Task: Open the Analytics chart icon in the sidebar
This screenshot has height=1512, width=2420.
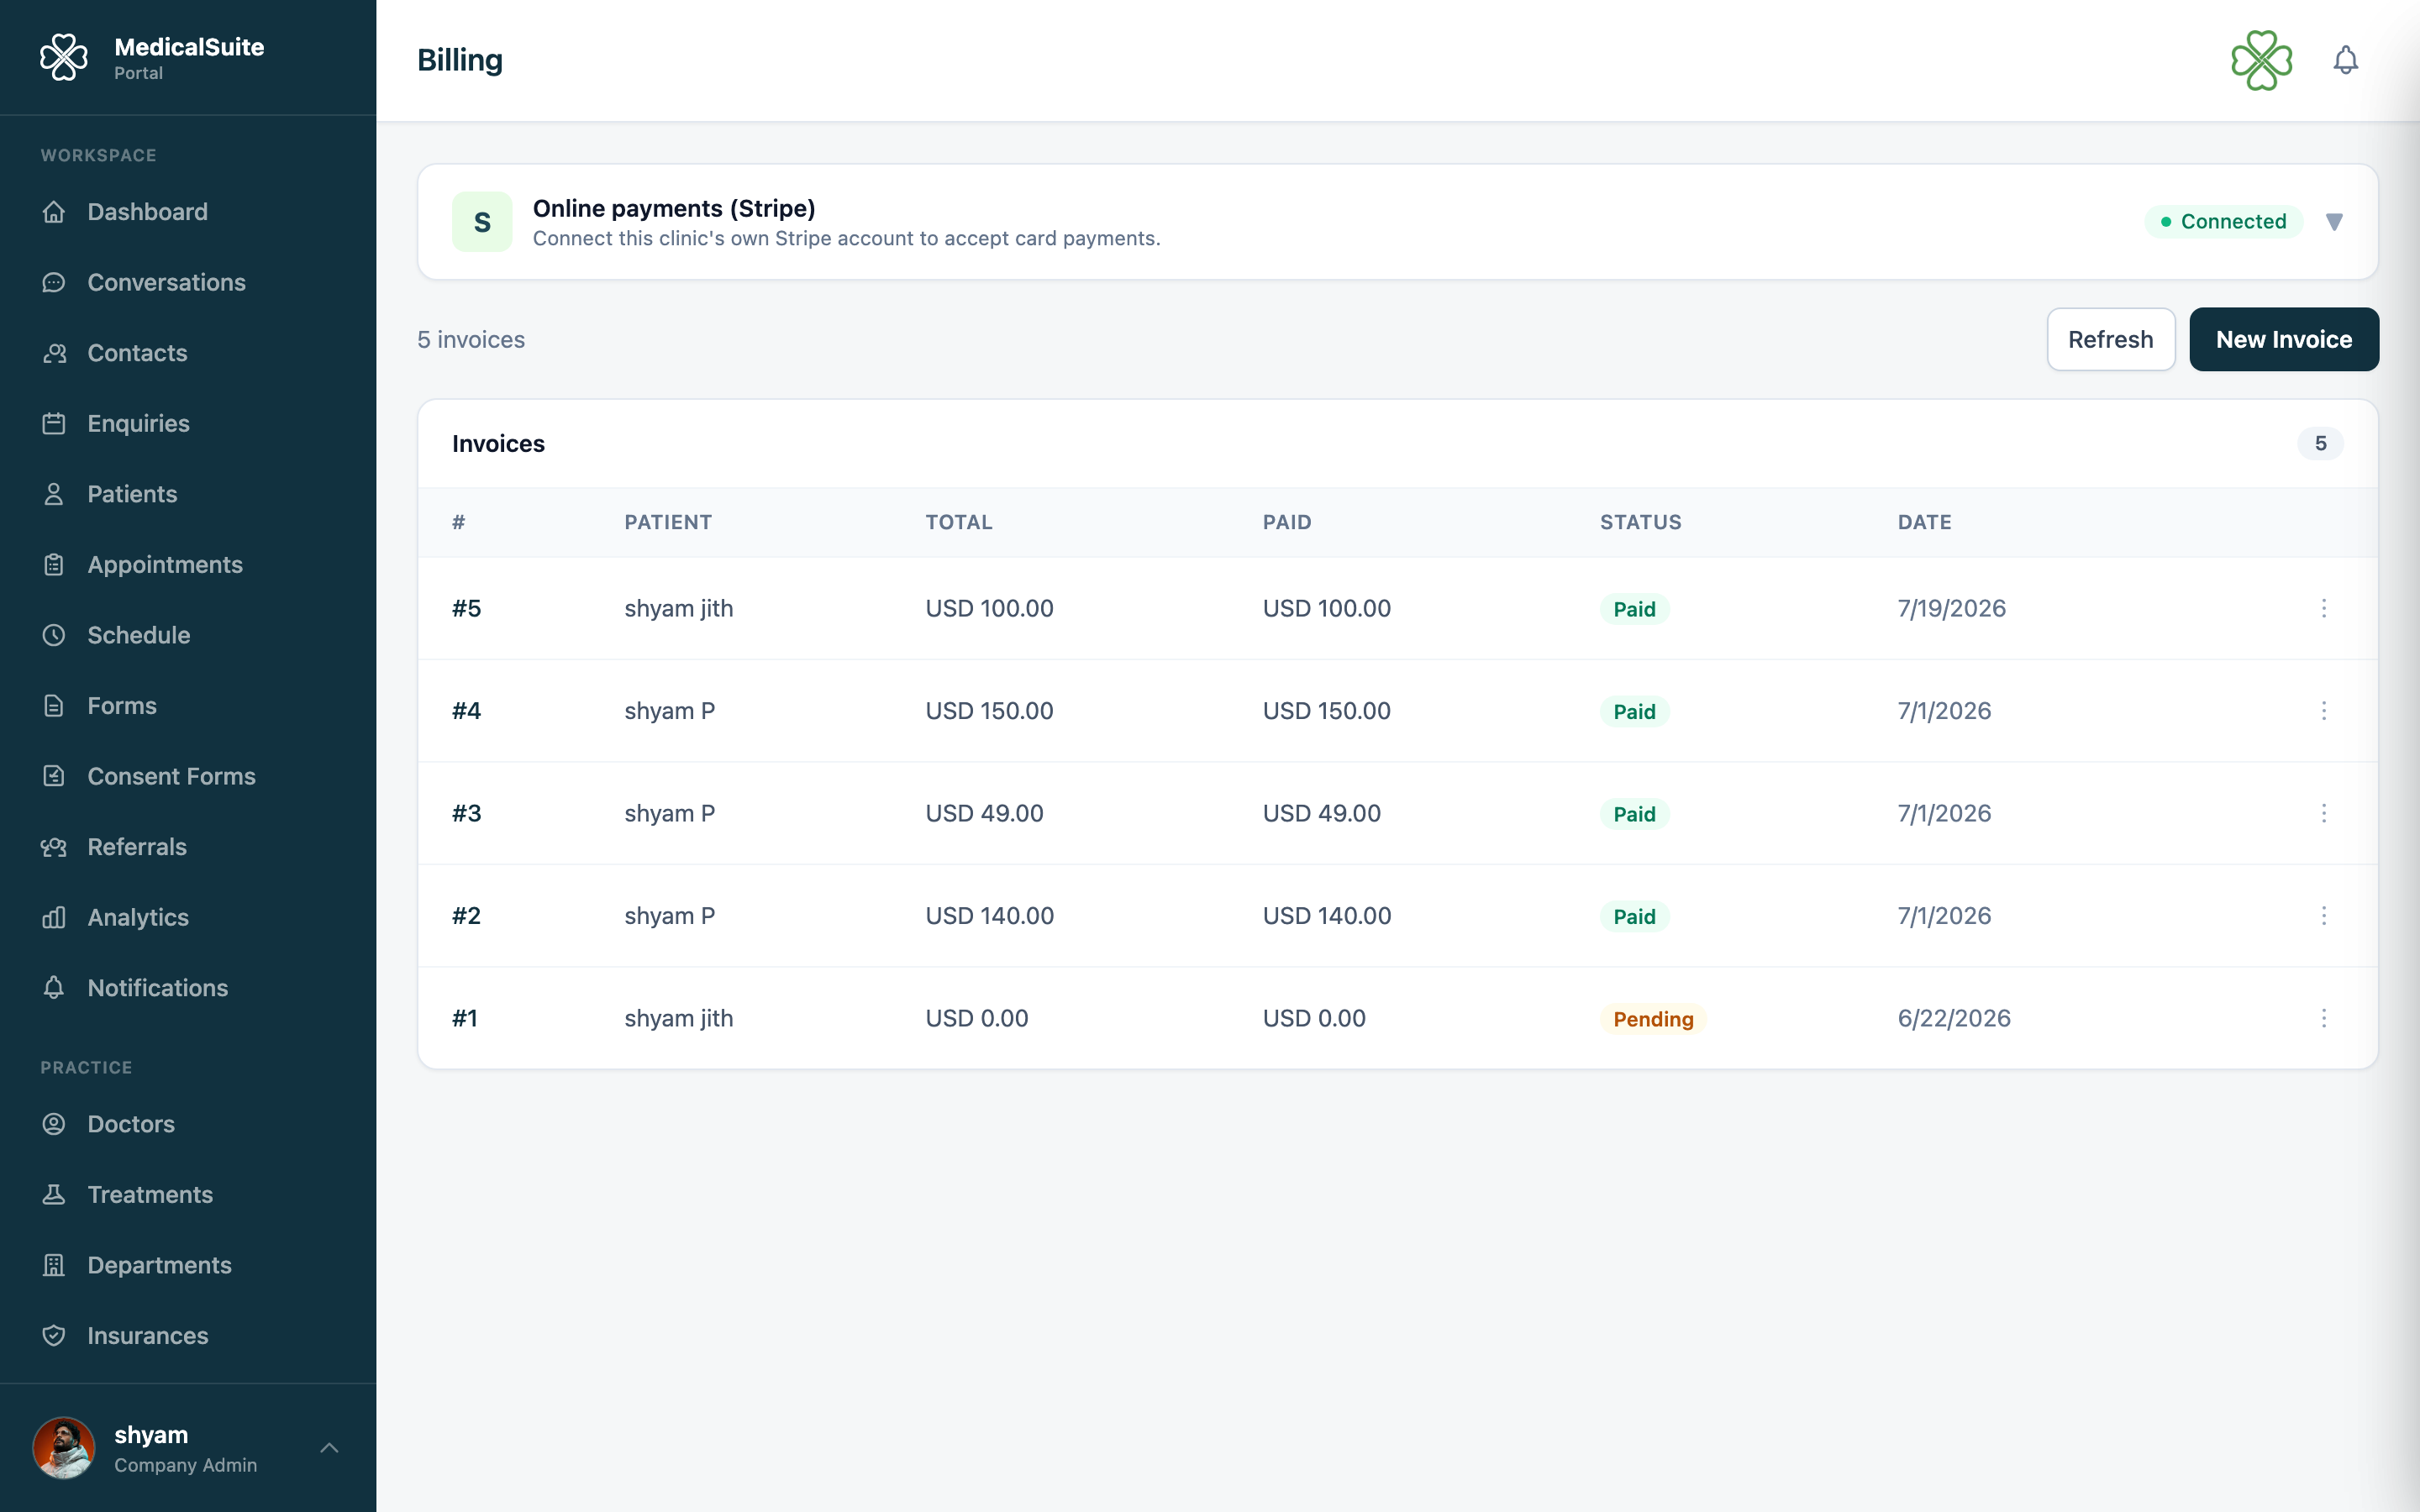Action: point(54,917)
